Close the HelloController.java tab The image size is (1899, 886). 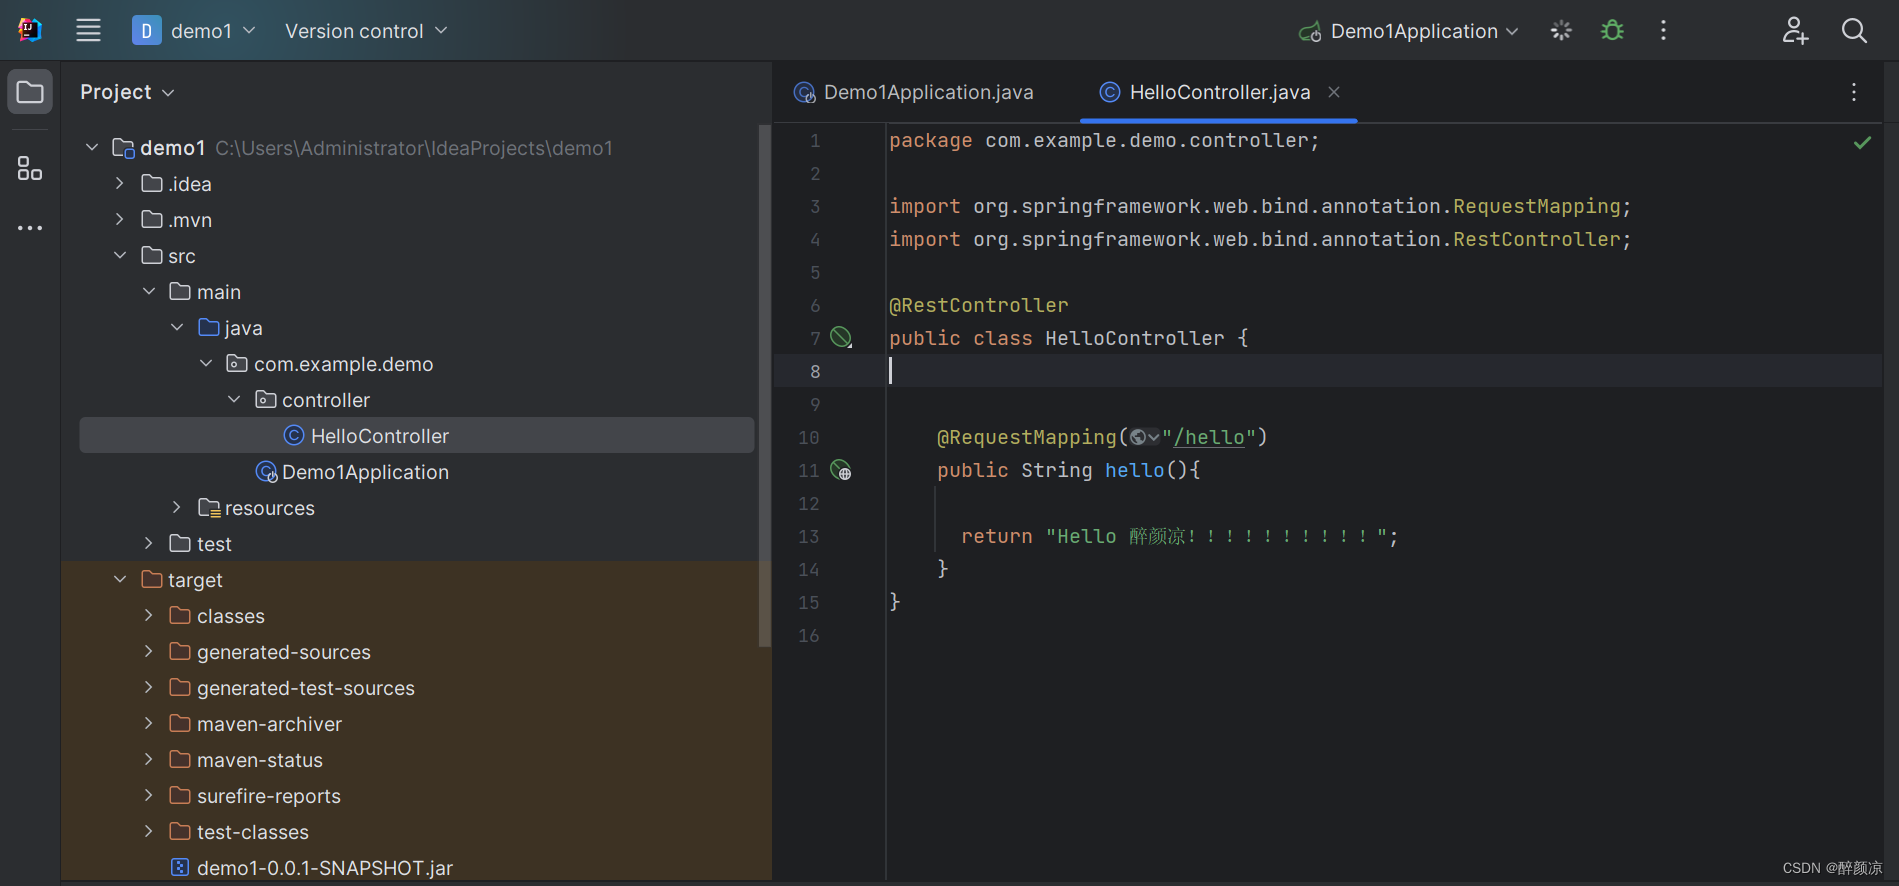[x=1334, y=92]
